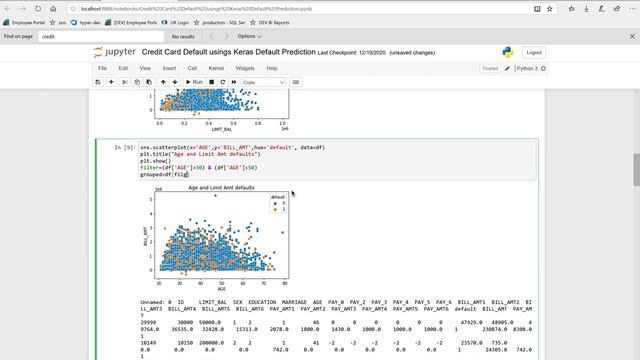The image size is (640, 360).
Task: Open hyper-dev bookmark
Action: click(x=86, y=23)
